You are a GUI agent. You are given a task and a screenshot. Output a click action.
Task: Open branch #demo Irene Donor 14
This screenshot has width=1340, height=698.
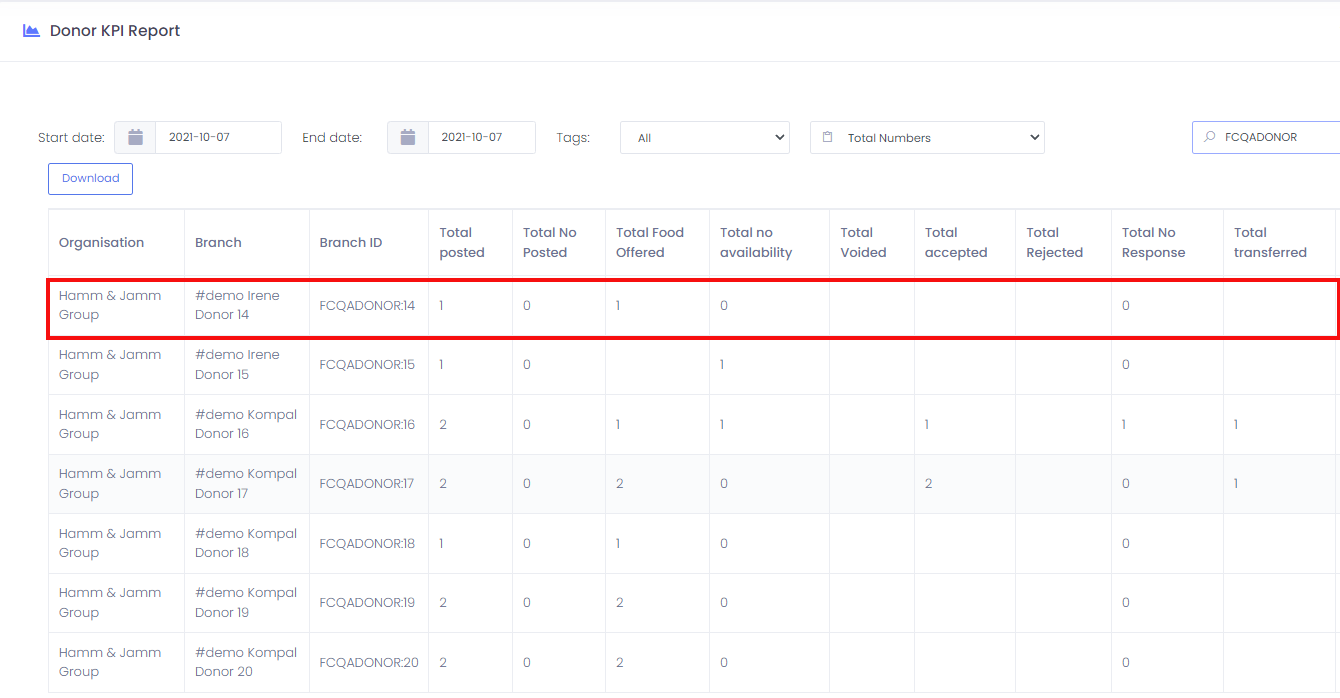[x=237, y=305]
